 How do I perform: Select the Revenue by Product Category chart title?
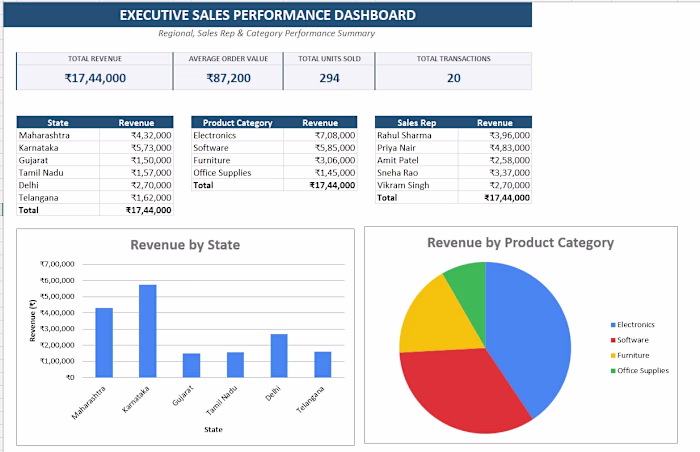click(x=520, y=243)
